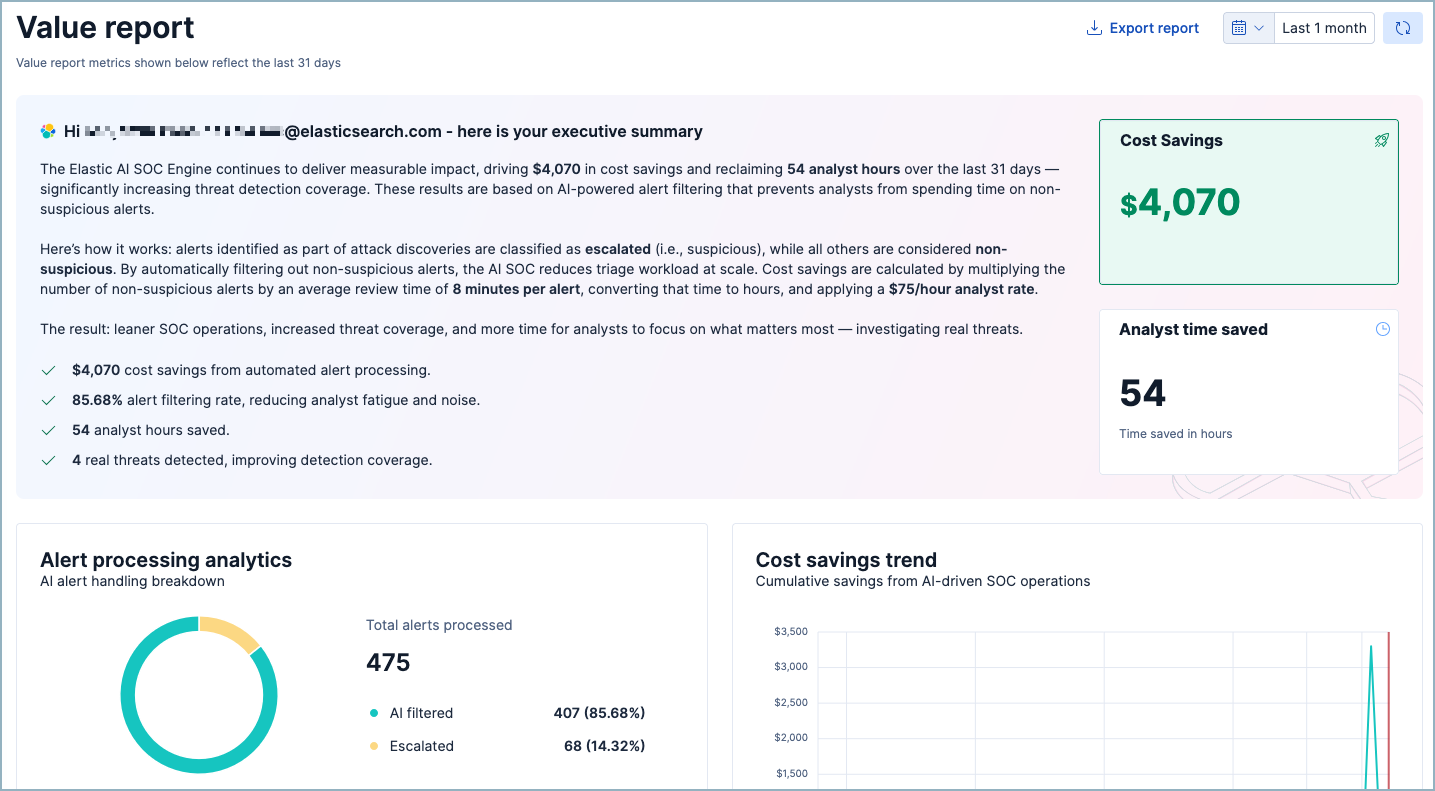Viewport: 1435px width, 791px height.
Task: Click the check beside the 85.68% filtering bullet
Action: [48, 399]
